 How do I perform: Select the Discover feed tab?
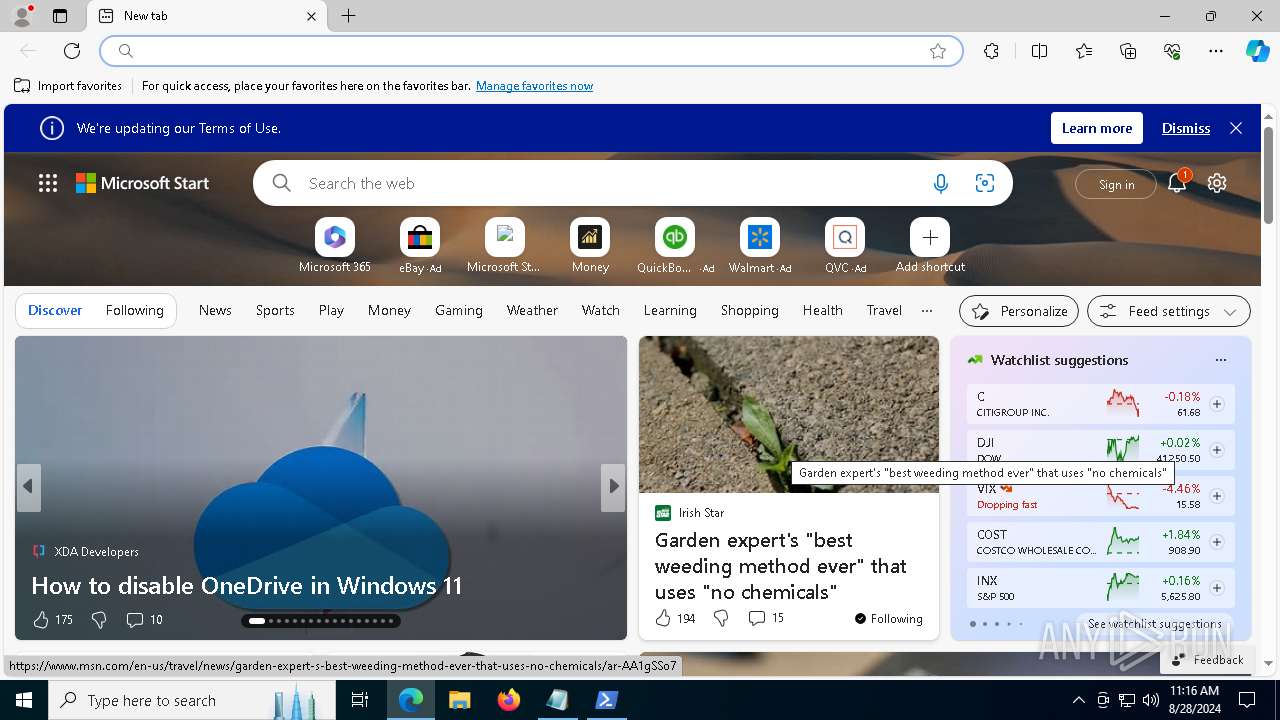[x=55, y=311]
